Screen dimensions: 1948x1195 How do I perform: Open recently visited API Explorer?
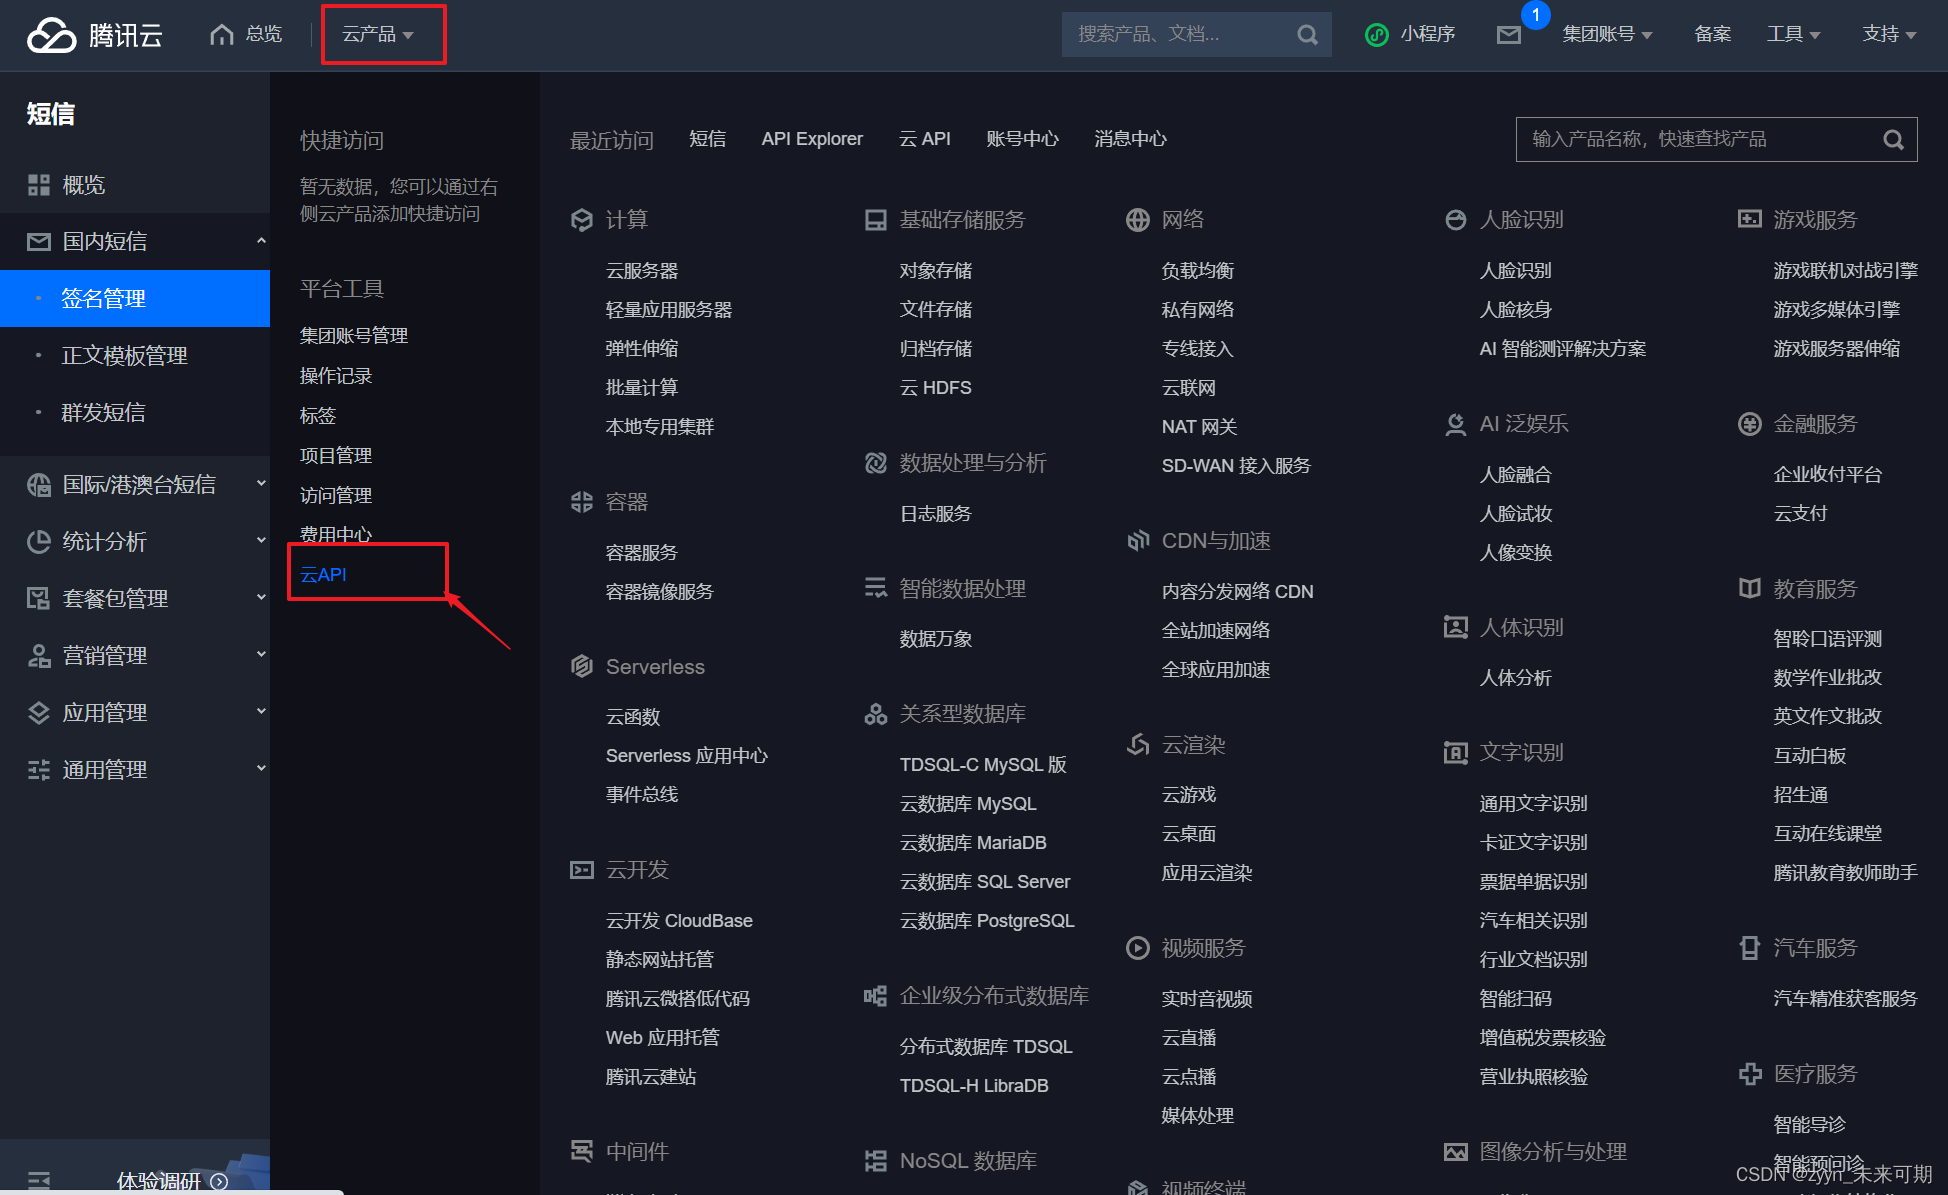coord(812,139)
